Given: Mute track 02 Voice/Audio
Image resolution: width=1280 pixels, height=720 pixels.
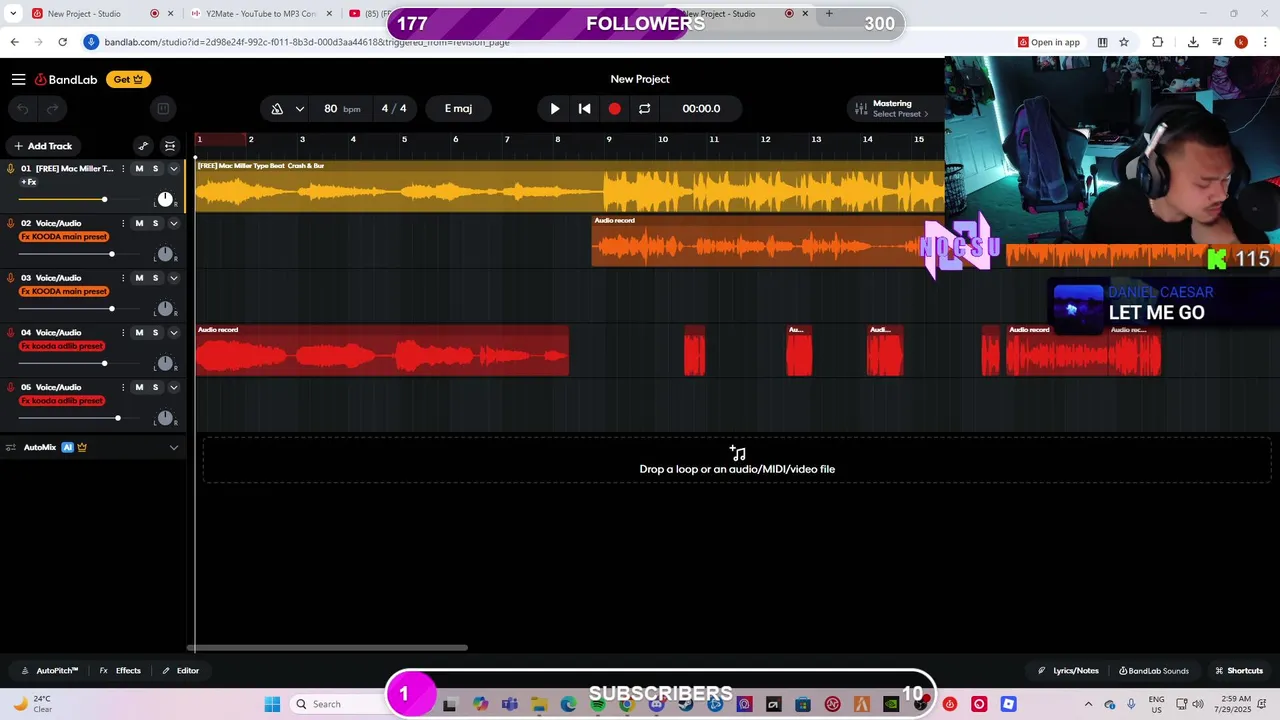Looking at the screenshot, I should coord(139,224).
